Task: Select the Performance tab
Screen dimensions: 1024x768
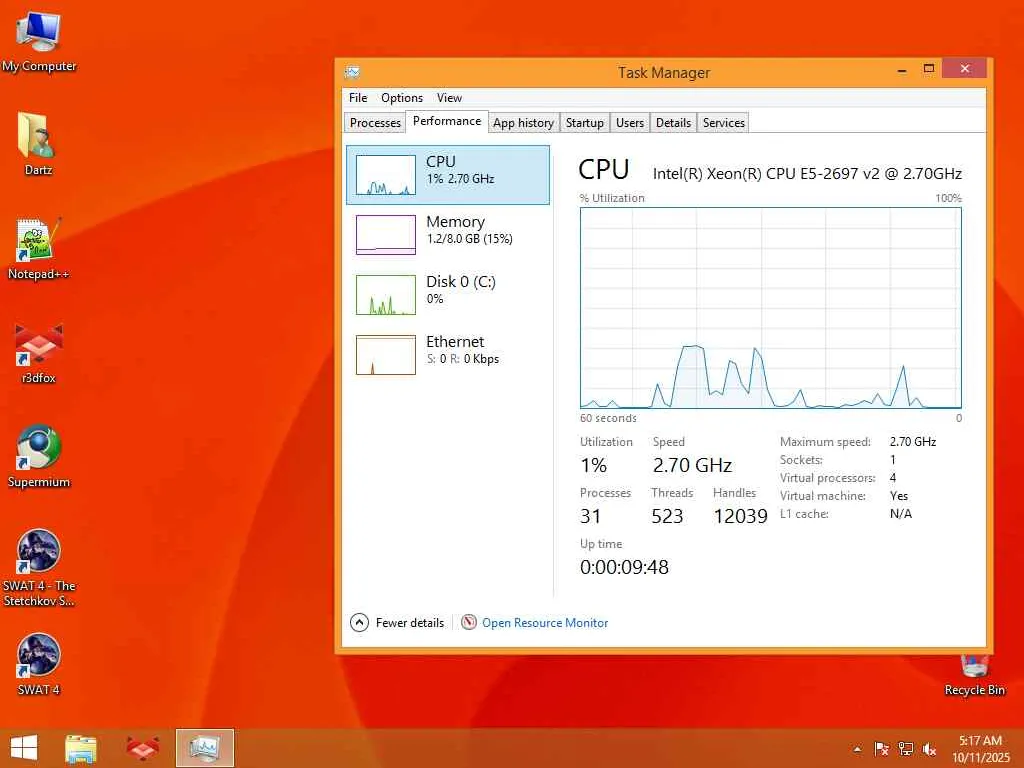Action: point(447,121)
